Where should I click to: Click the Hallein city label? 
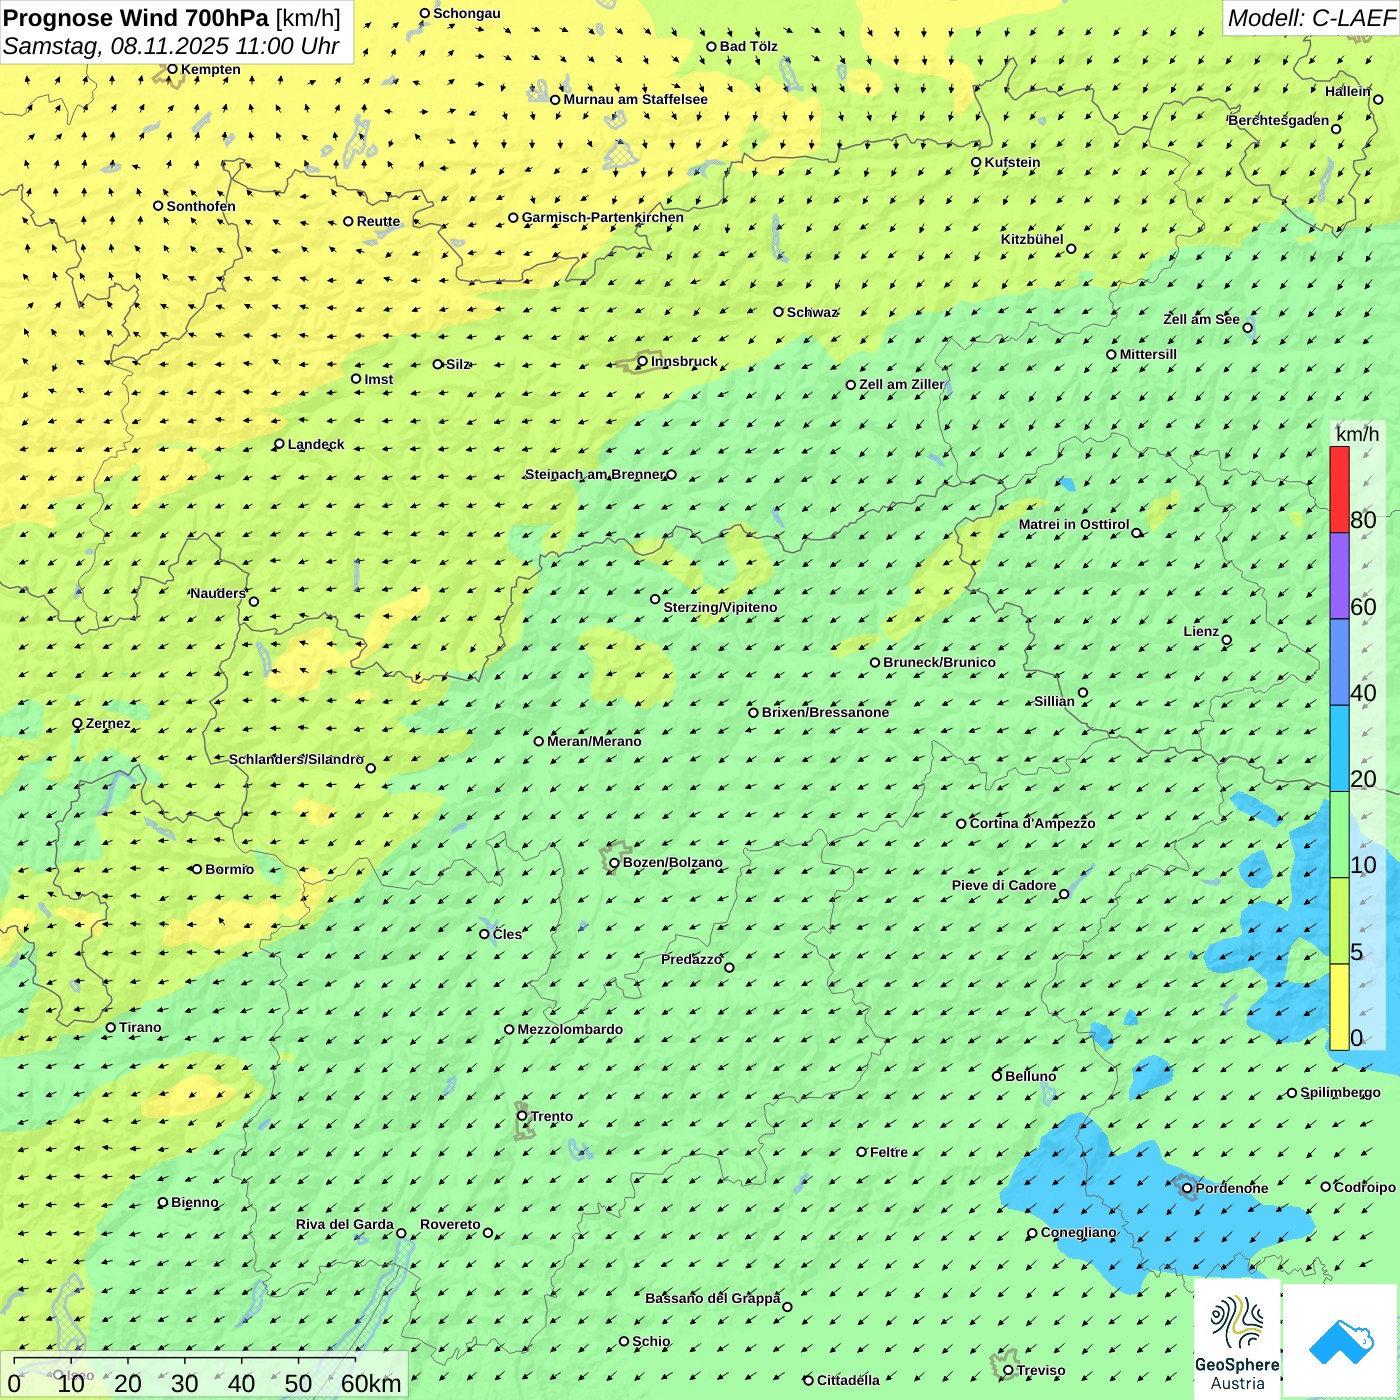coord(1348,91)
